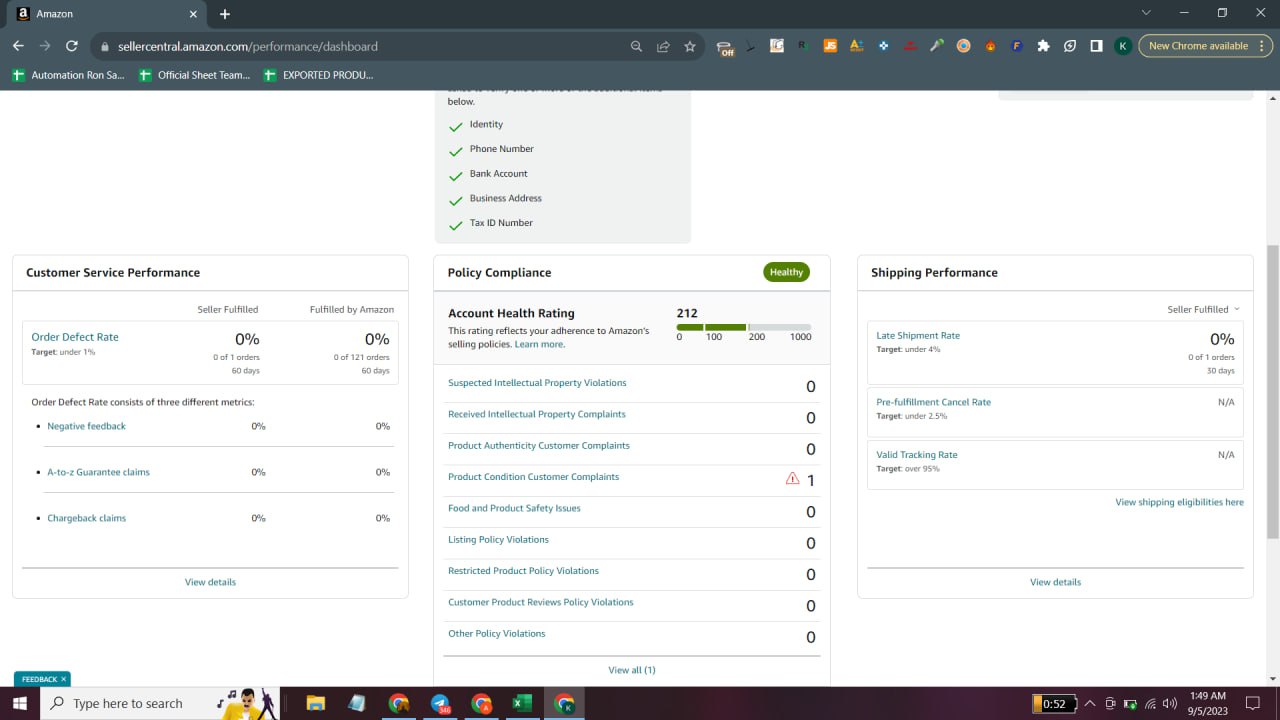The width and height of the screenshot is (1280, 720).
Task: Open the Extensions puzzle piece menu
Action: (x=1044, y=46)
